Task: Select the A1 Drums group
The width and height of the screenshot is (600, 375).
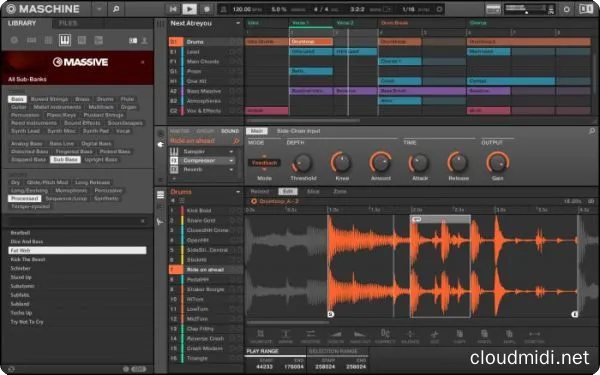Action: (205, 42)
